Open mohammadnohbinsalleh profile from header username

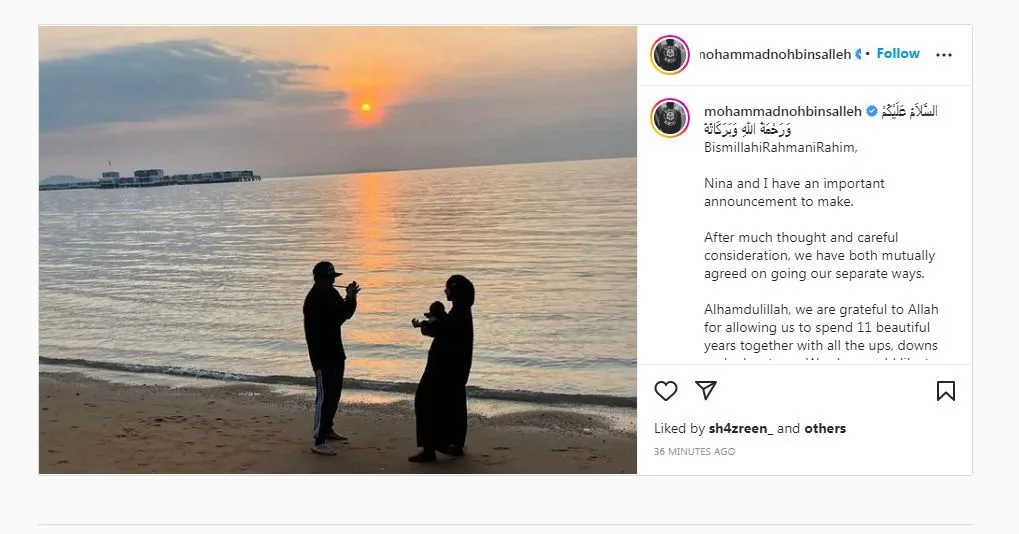(774, 54)
